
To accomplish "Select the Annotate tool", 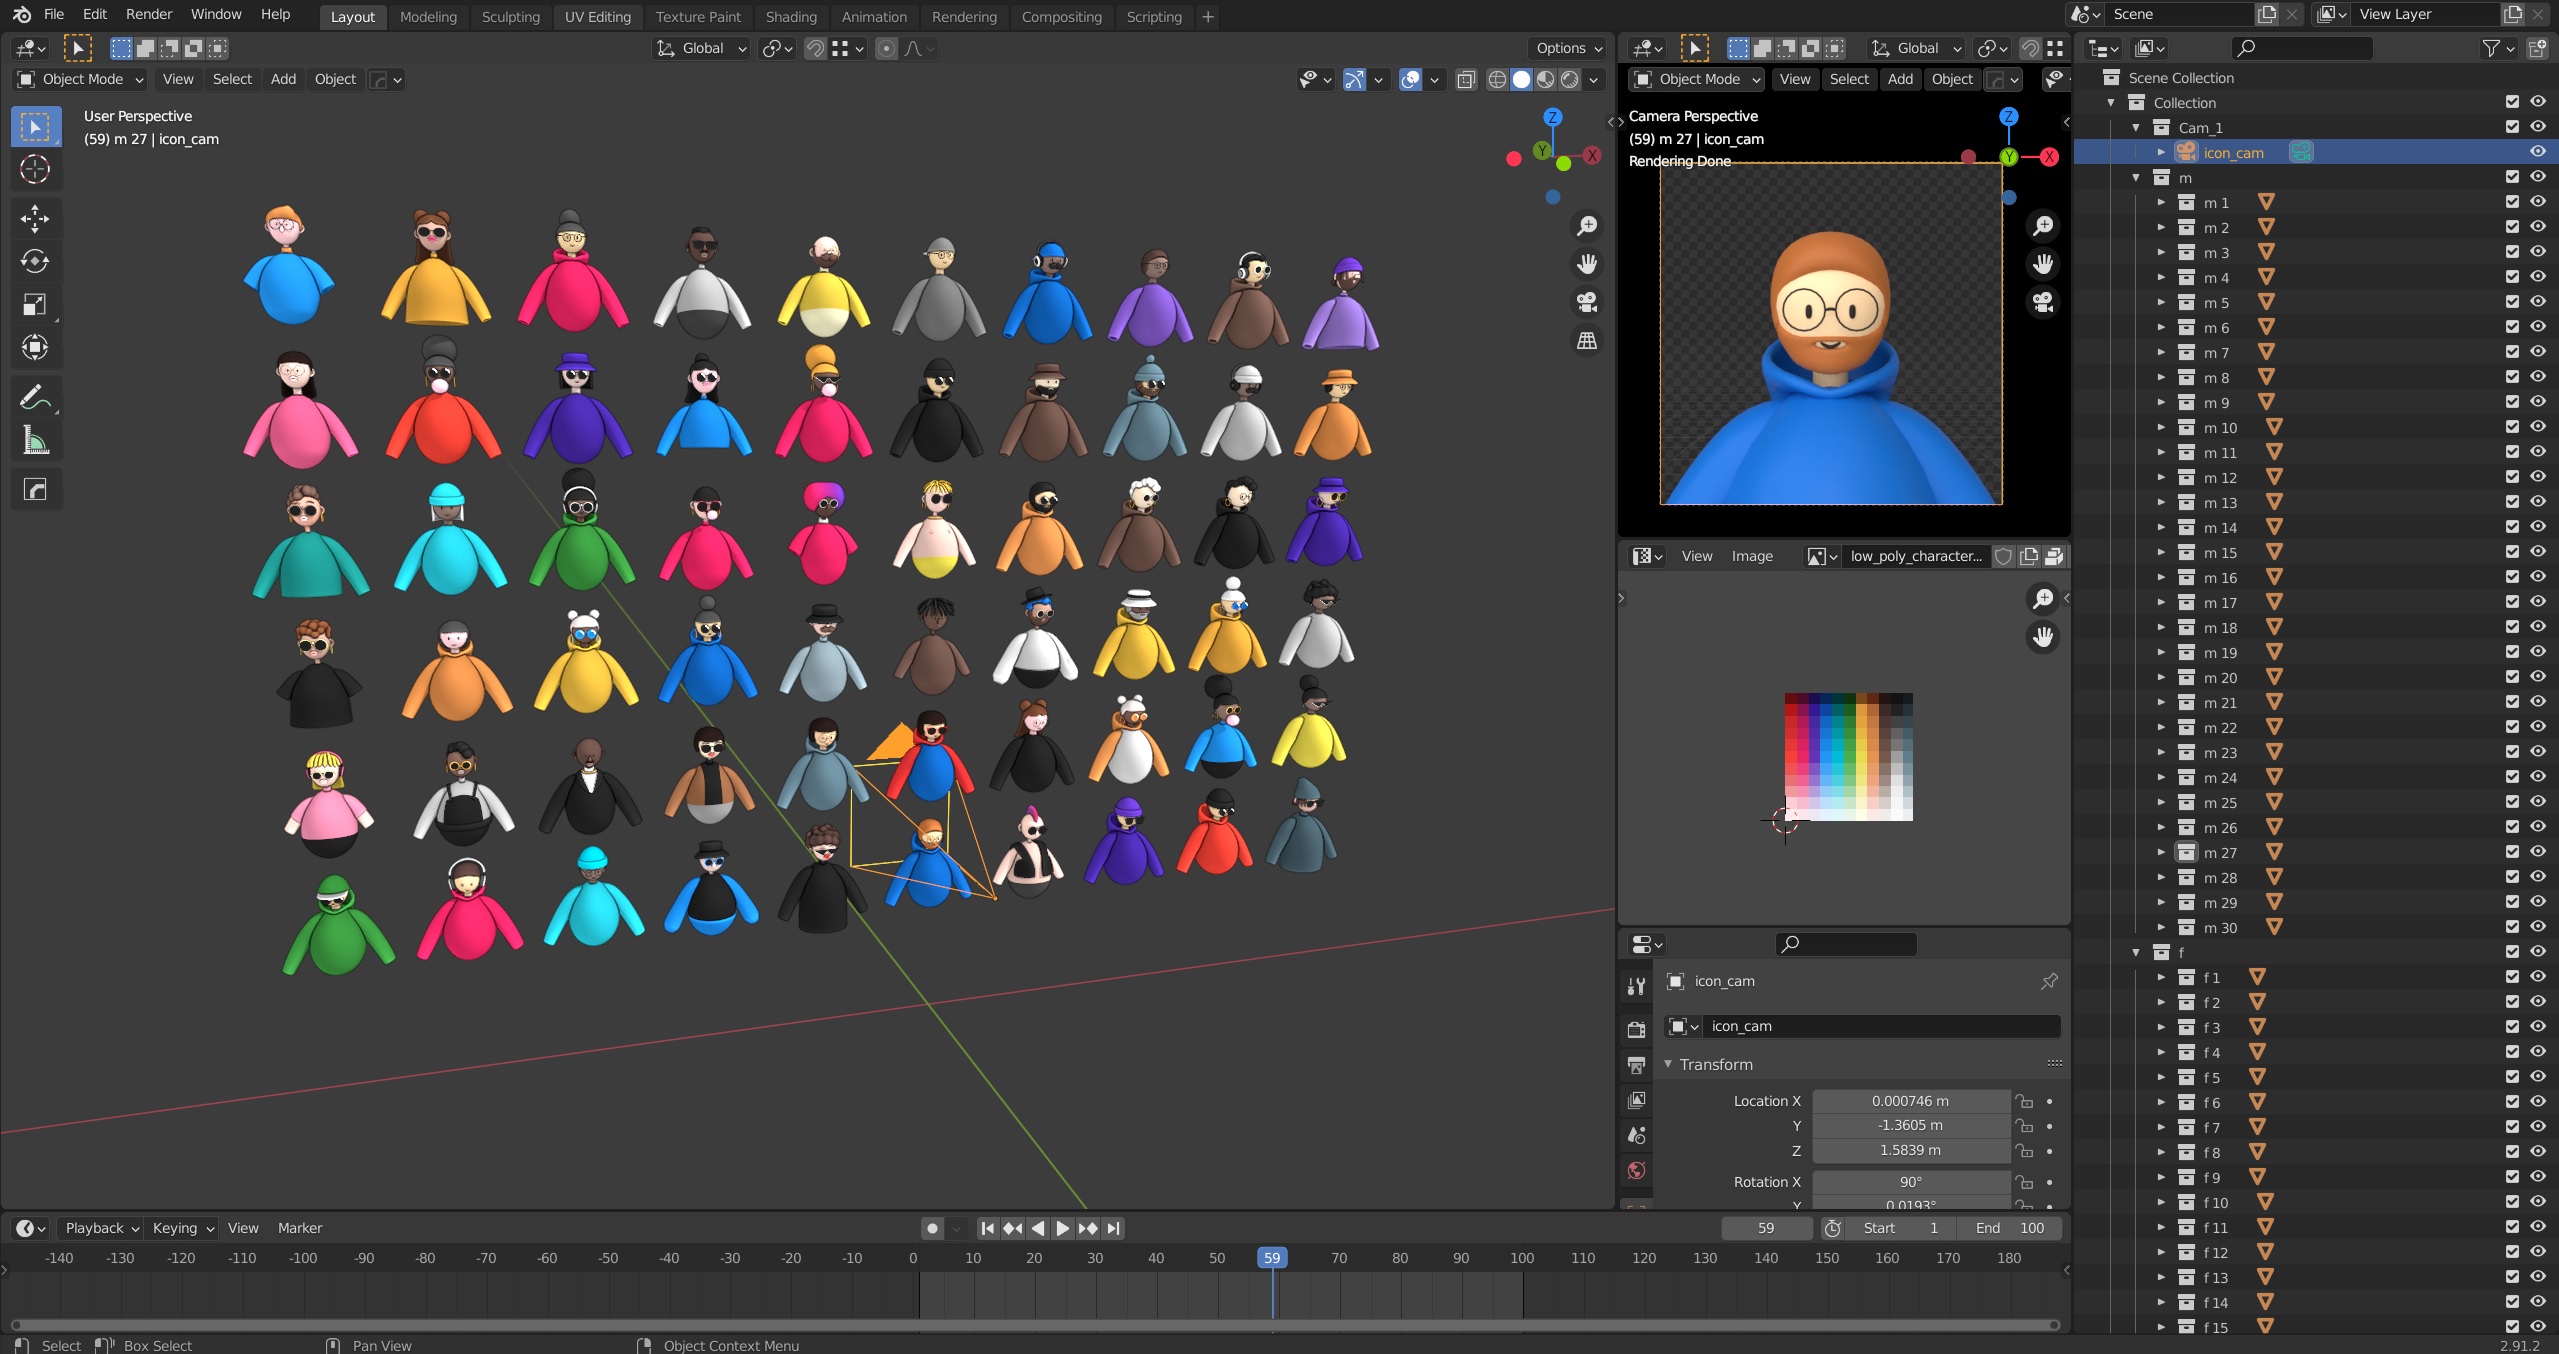I will (x=35, y=397).
